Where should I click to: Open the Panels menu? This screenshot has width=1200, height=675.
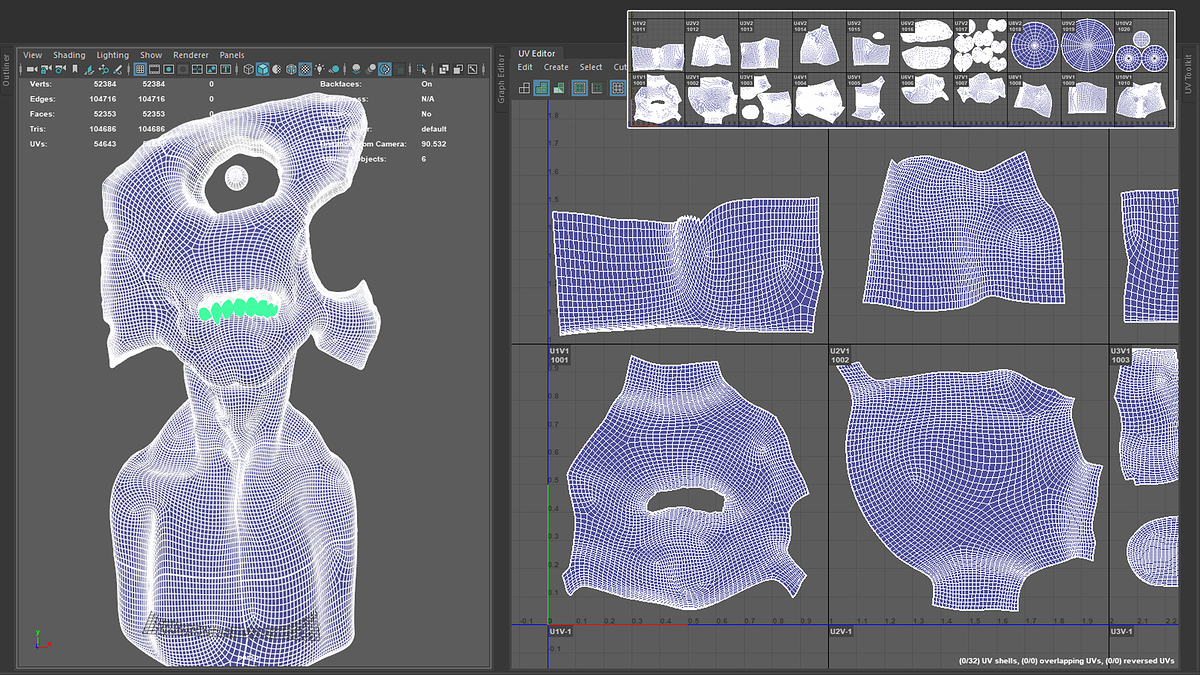232,55
